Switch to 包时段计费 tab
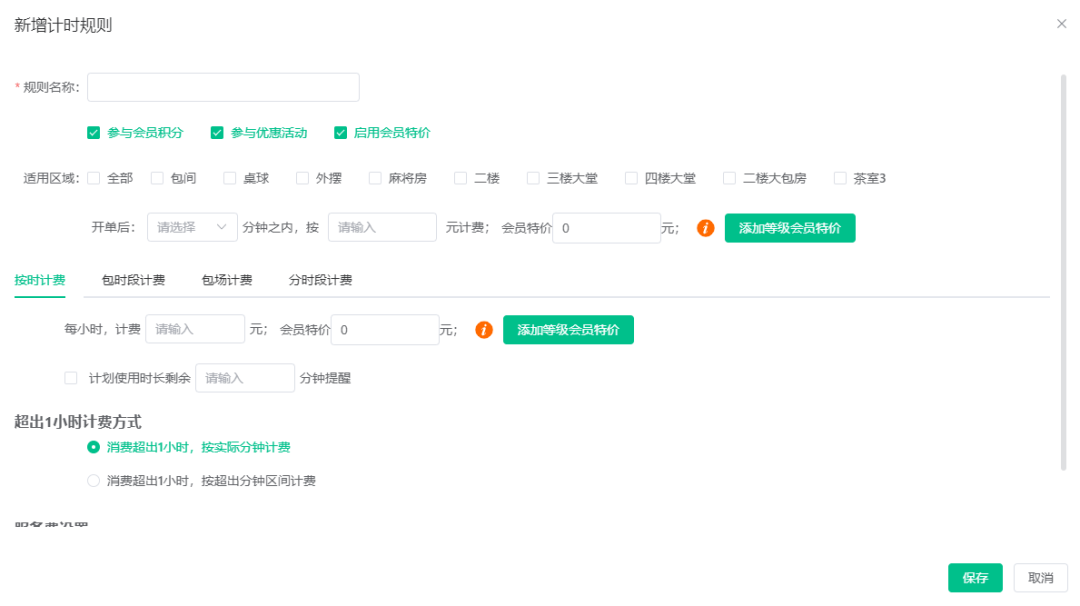Screen dimensions: 1080x606 click(134, 280)
